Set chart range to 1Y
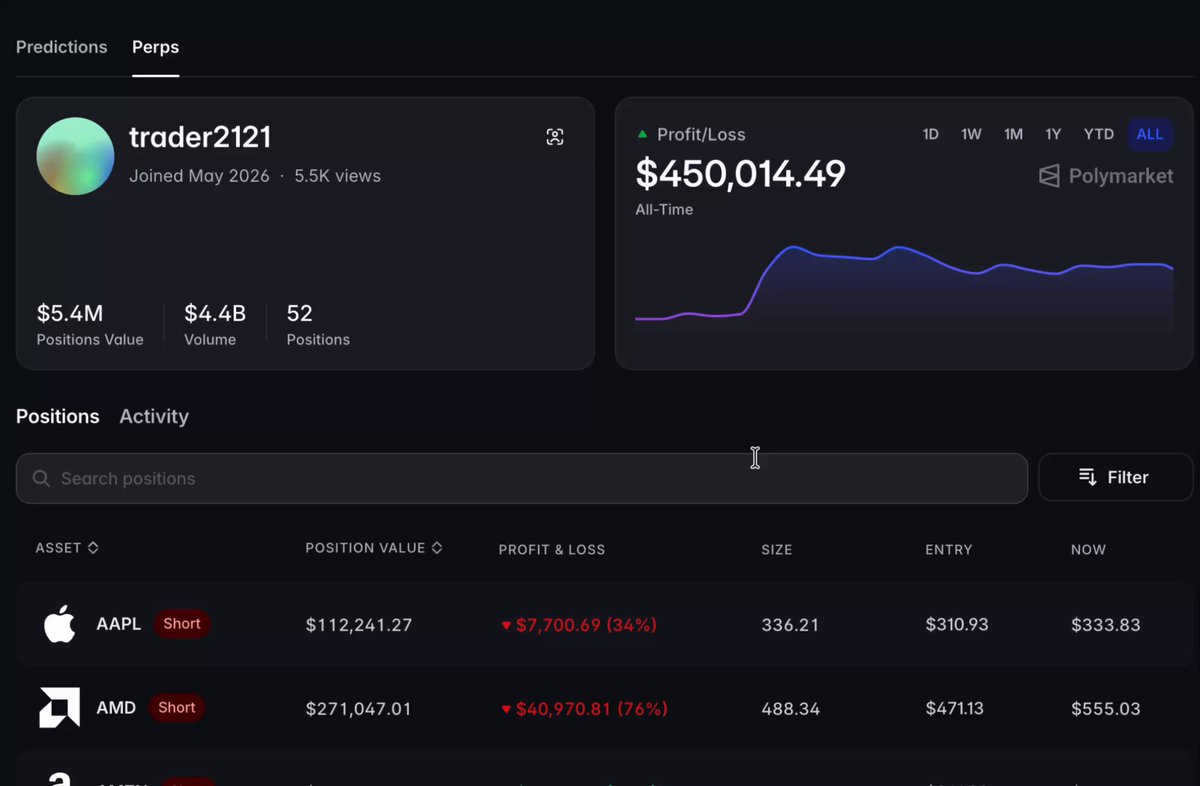The image size is (1200, 786). pyautogui.click(x=1053, y=134)
